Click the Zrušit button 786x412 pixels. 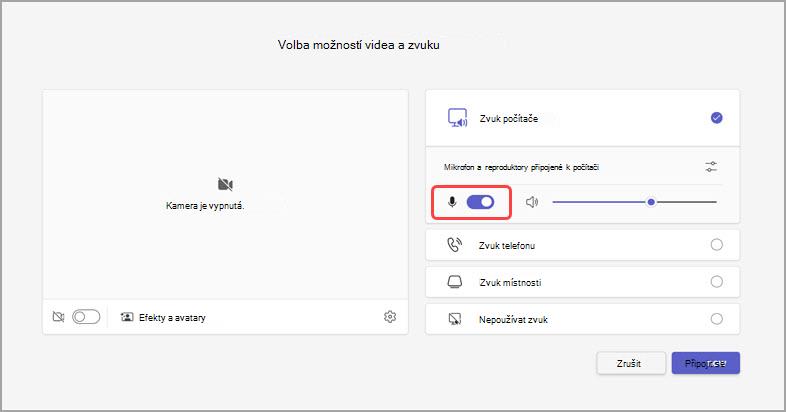[631, 363]
